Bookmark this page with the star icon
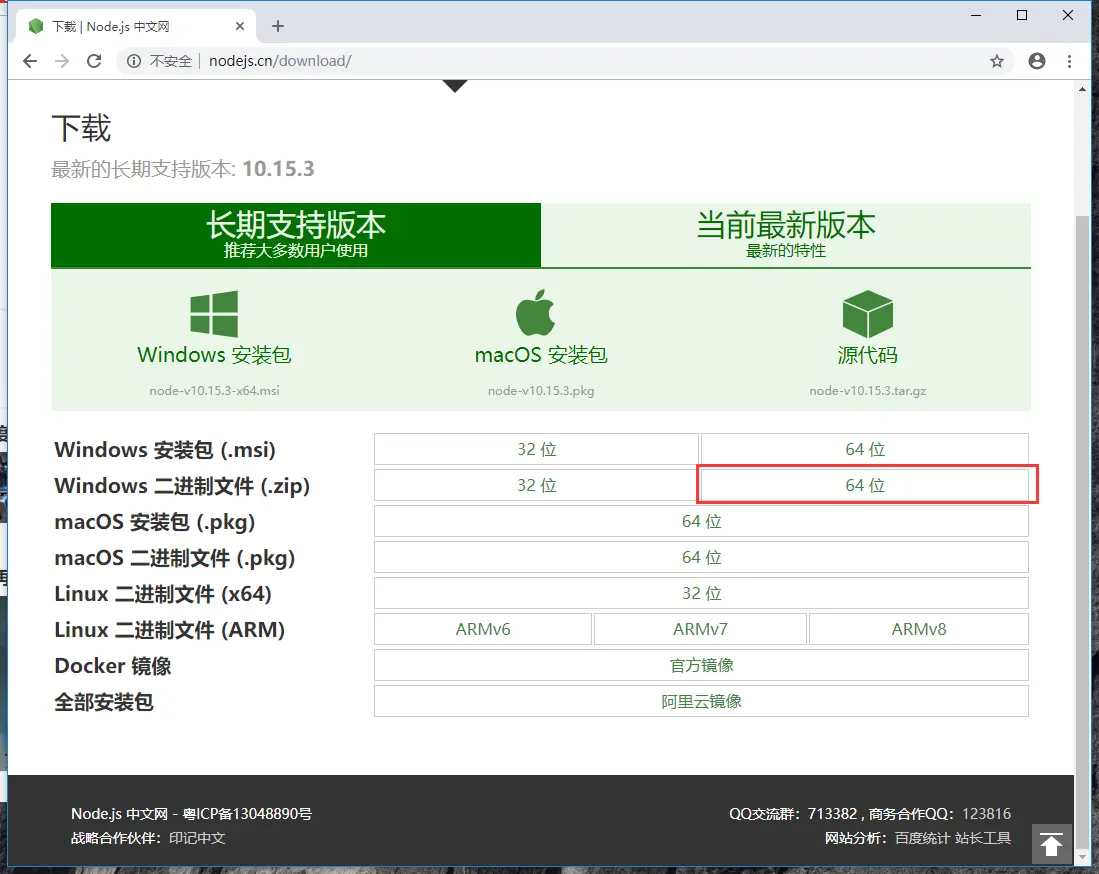This screenshot has height=874, width=1099. pyautogui.click(x=997, y=61)
